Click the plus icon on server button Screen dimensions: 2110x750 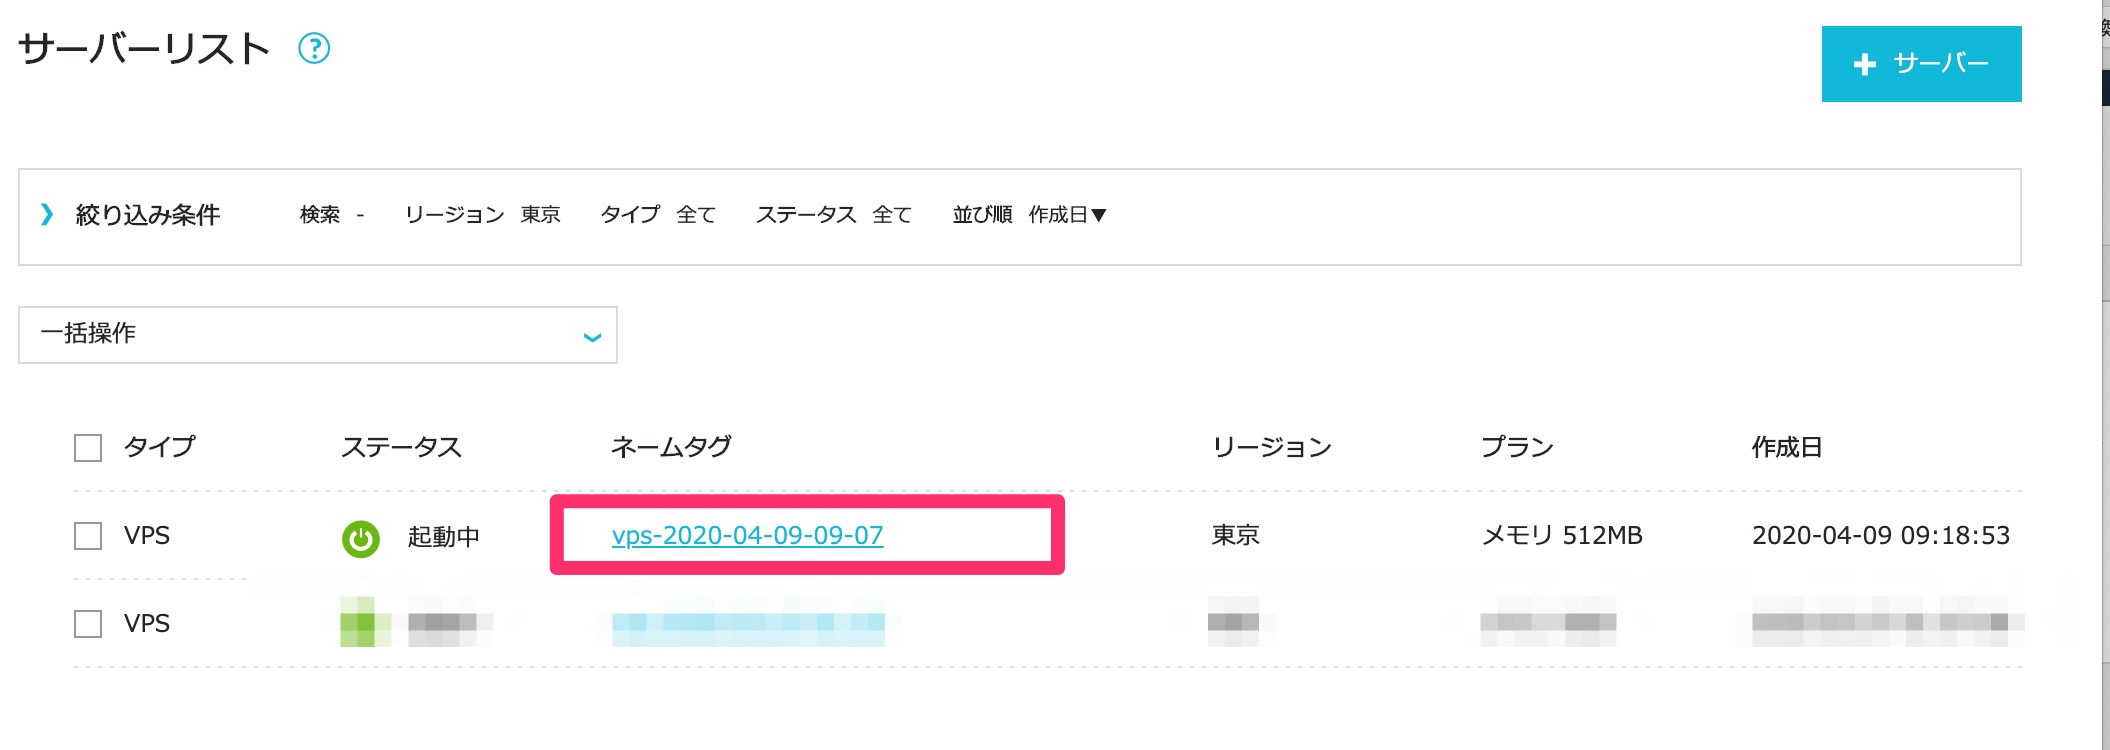coord(1864,65)
